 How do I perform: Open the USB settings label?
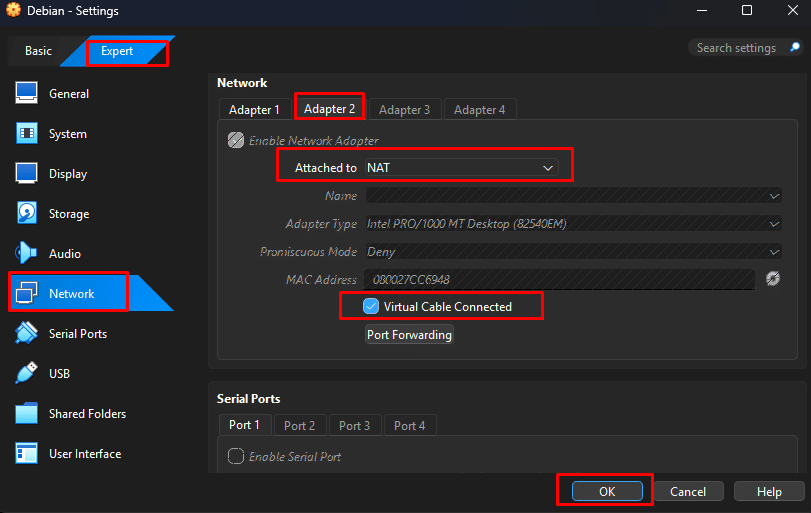coord(59,373)
